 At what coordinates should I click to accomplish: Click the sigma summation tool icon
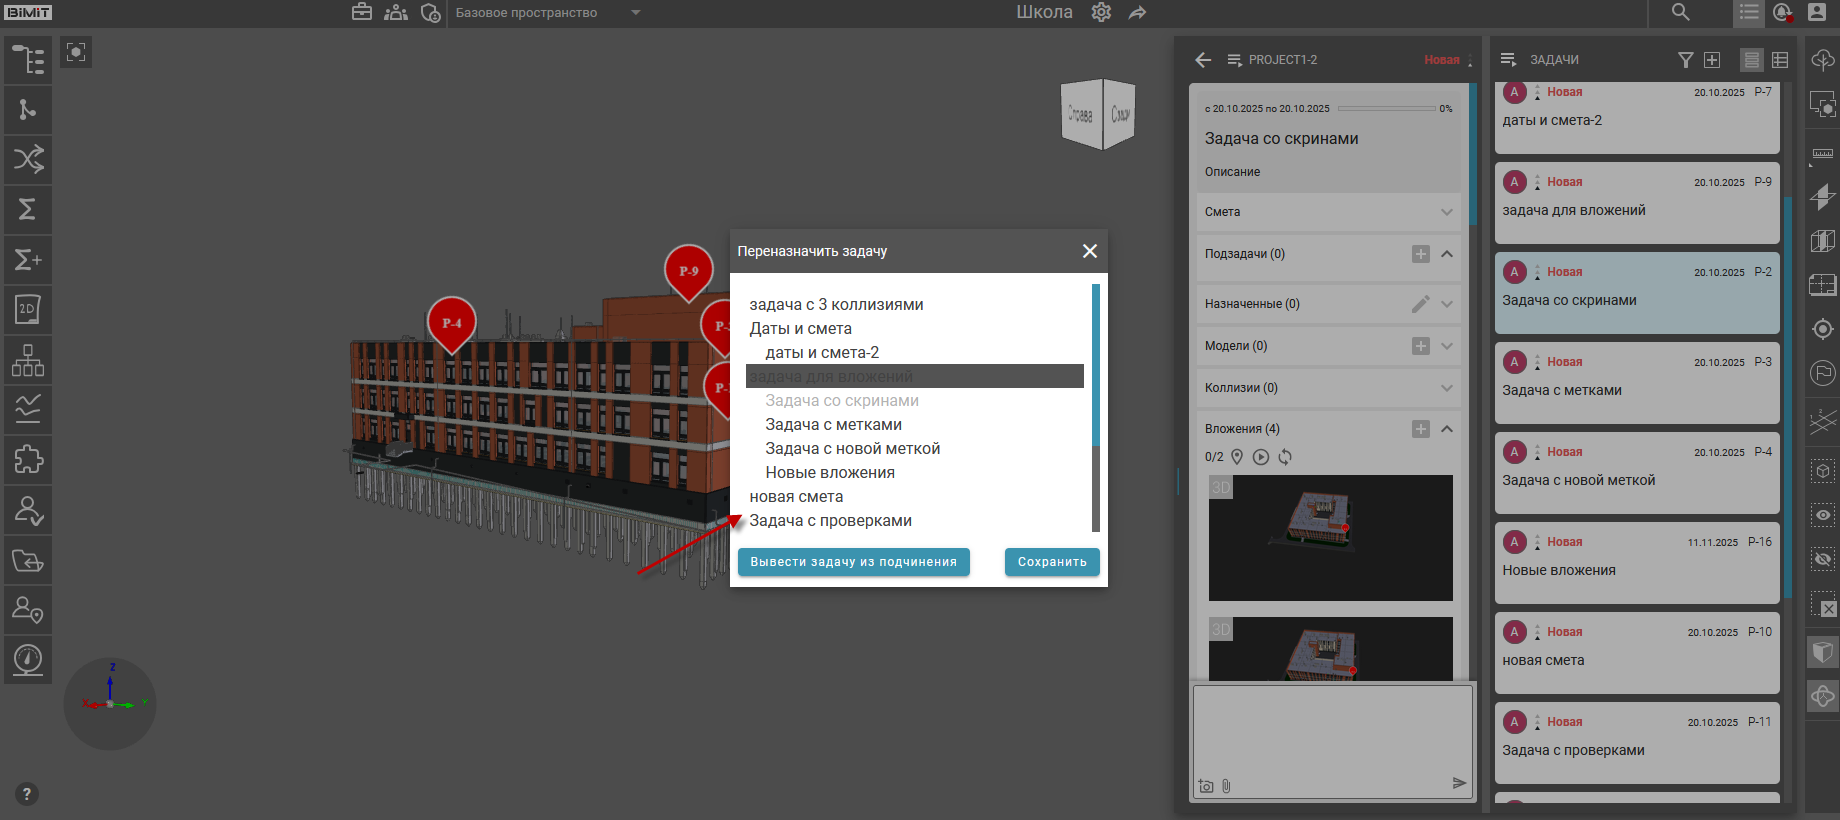point(28,209)
